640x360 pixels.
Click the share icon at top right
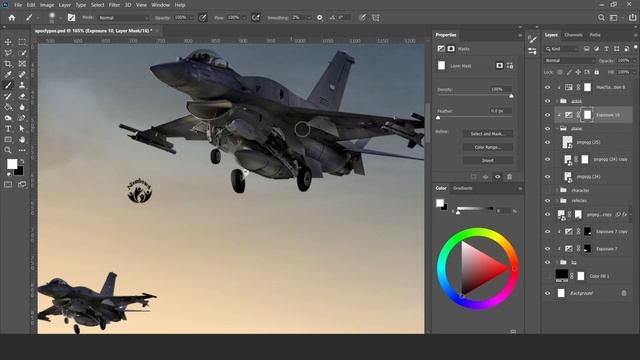tap(633, 18)
